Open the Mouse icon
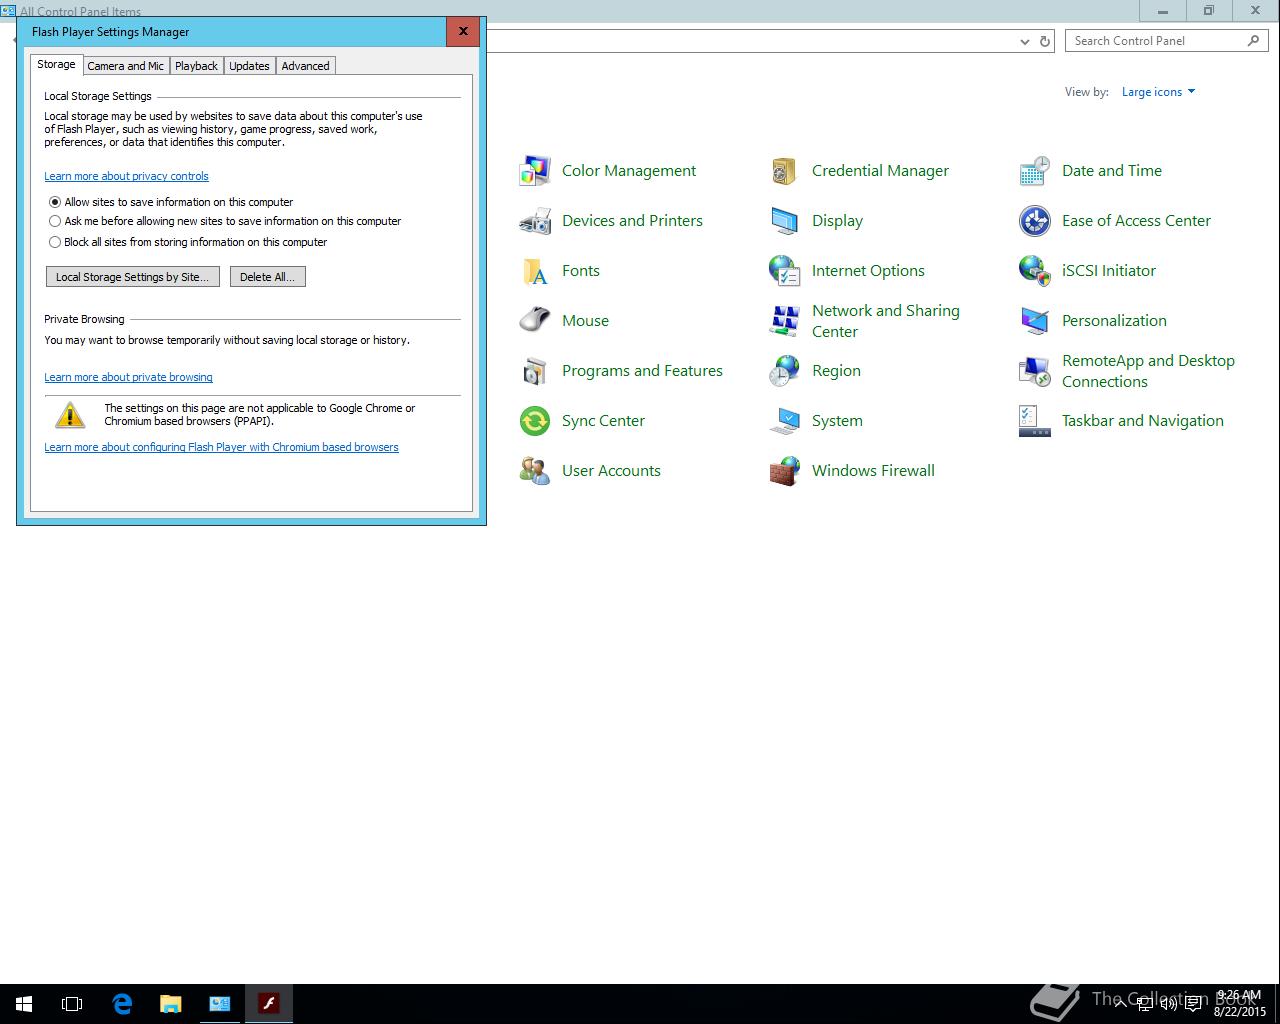 click(535, 321)
